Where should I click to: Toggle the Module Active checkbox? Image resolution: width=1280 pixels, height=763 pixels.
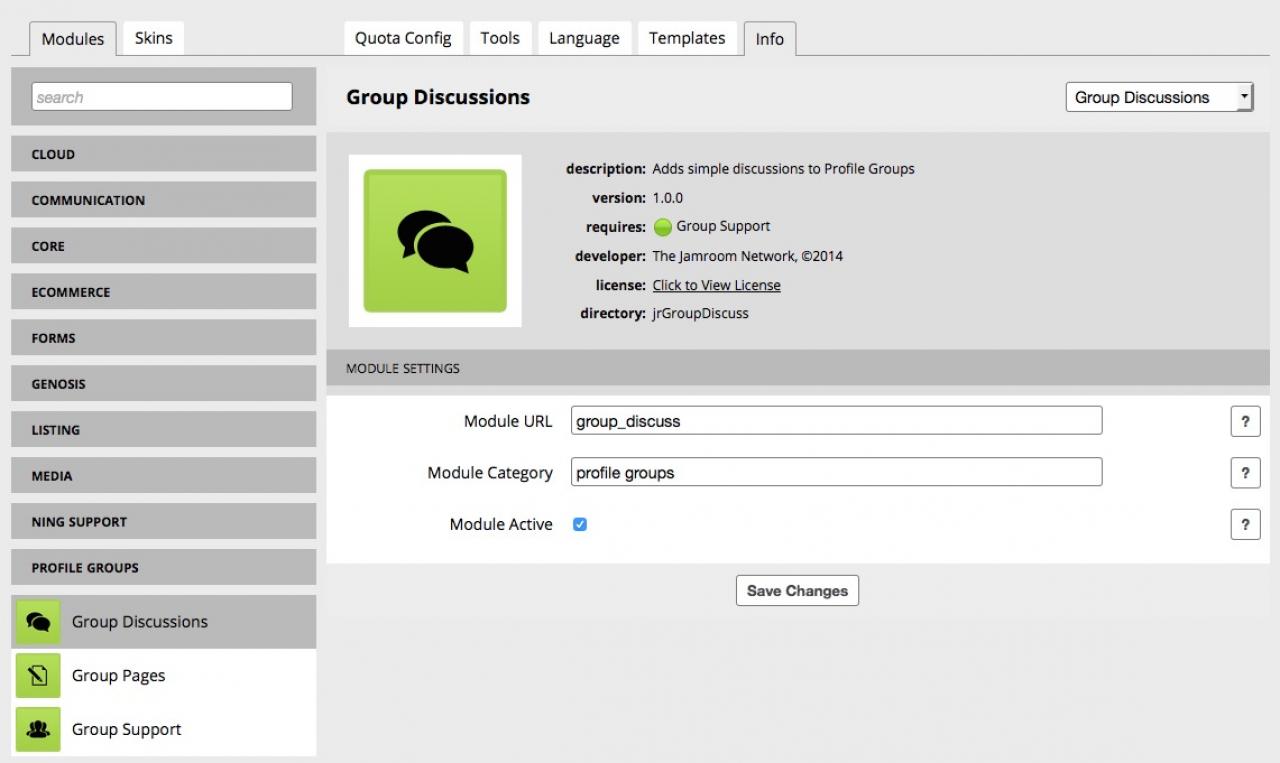580,524
